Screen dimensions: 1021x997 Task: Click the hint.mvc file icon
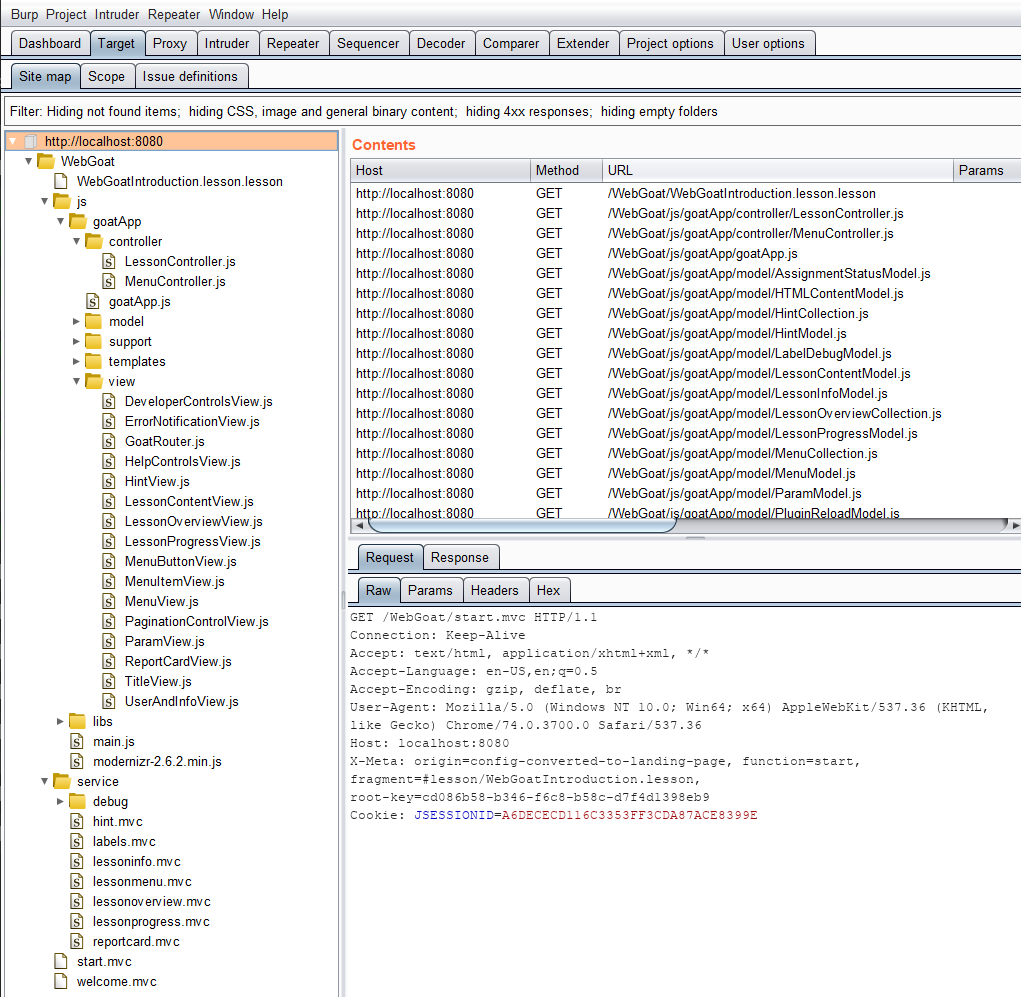coord(77,822)
